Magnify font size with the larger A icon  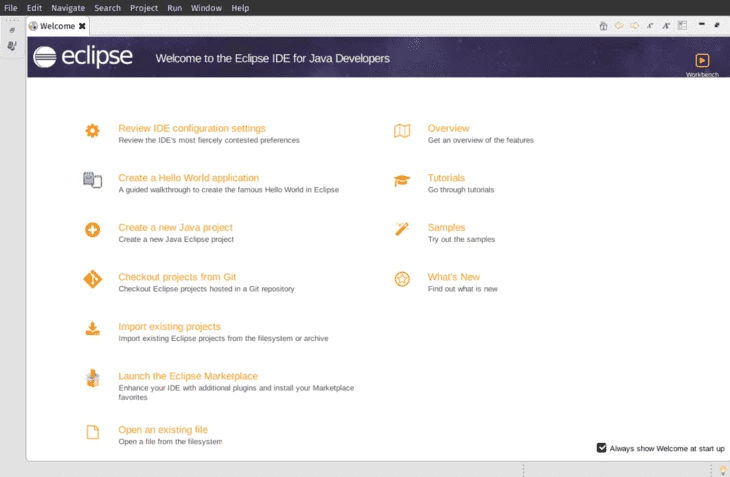[x=666, y=26]
